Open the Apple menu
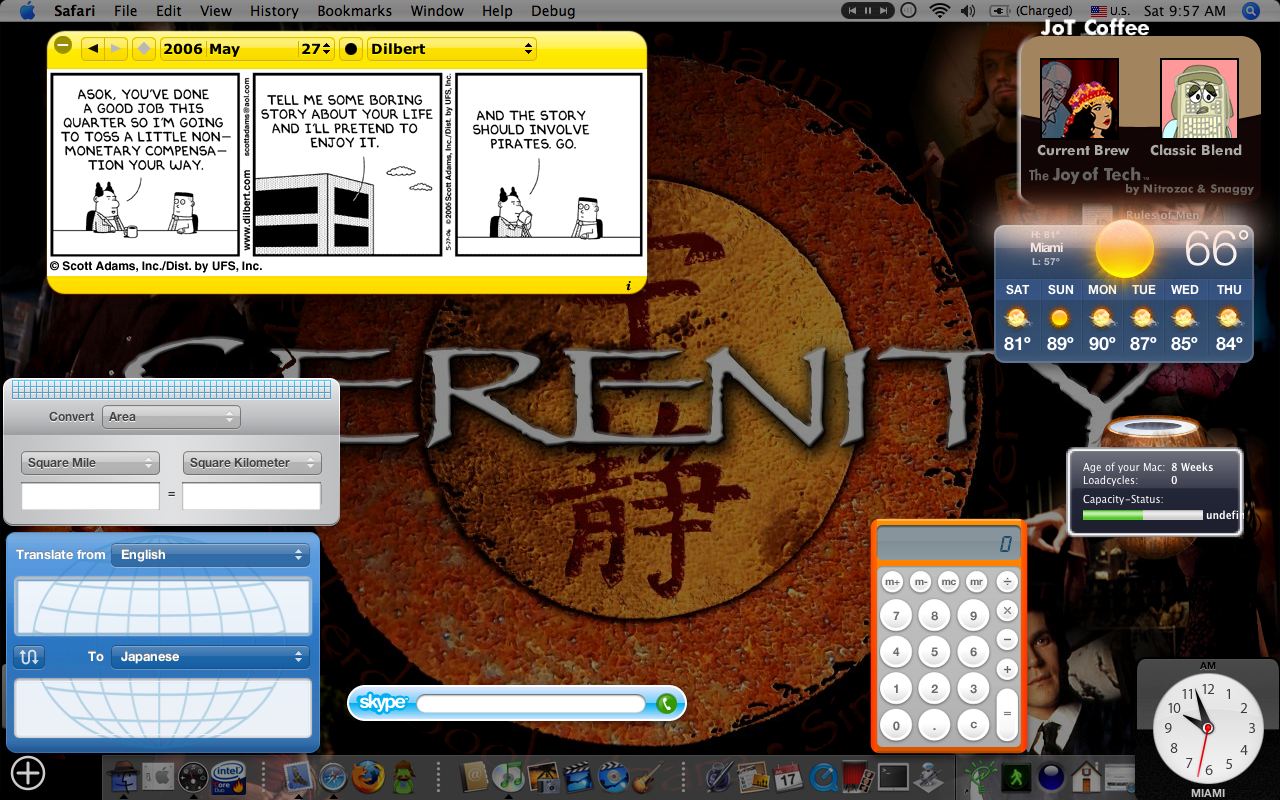 pos(26,11)
